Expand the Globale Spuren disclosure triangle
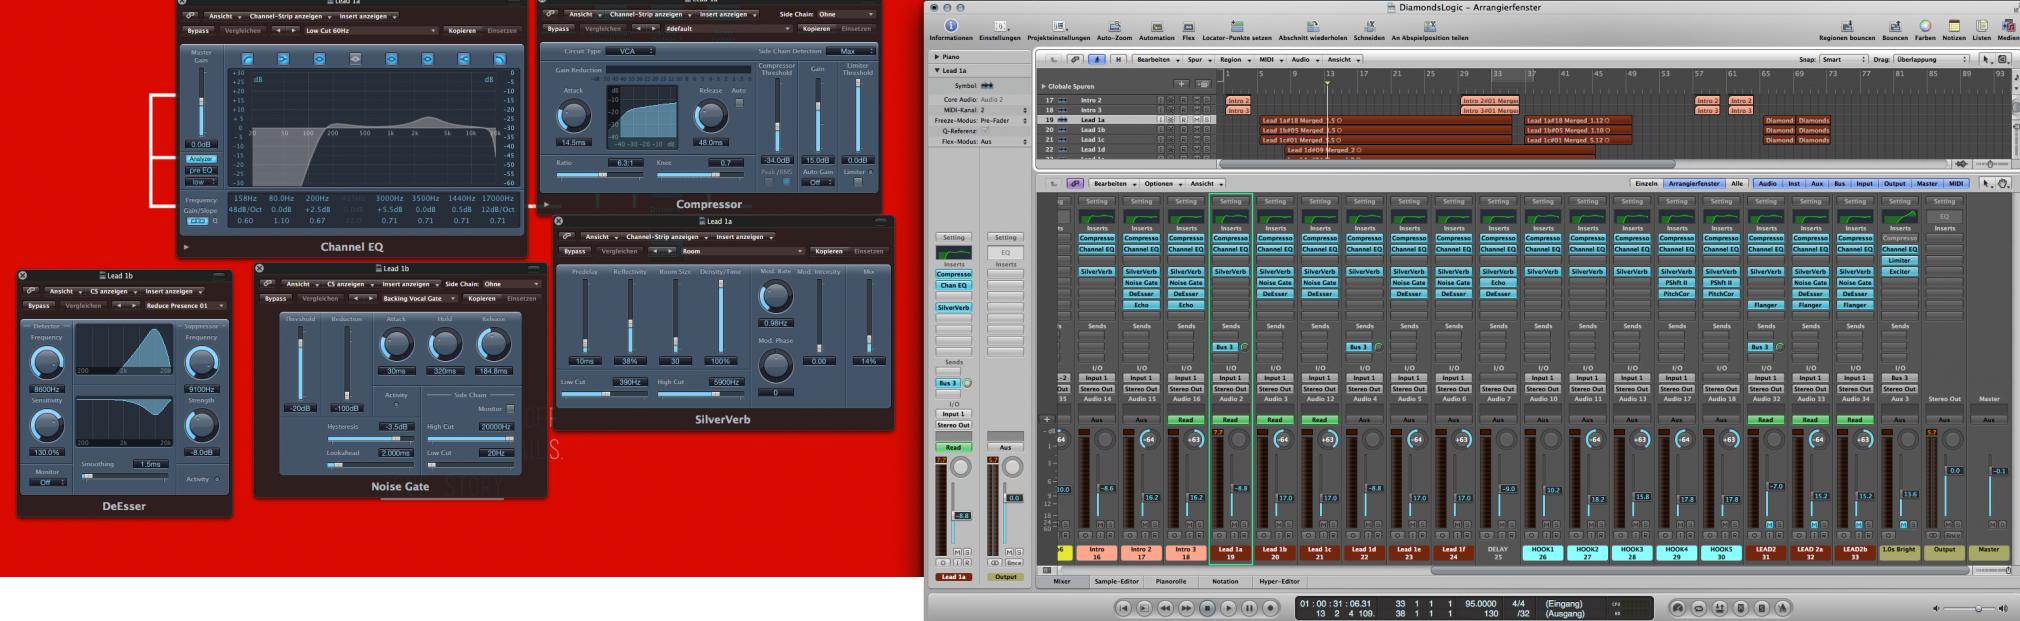The width and height of the screenshot is (2020, 621). click(1043, 86)
